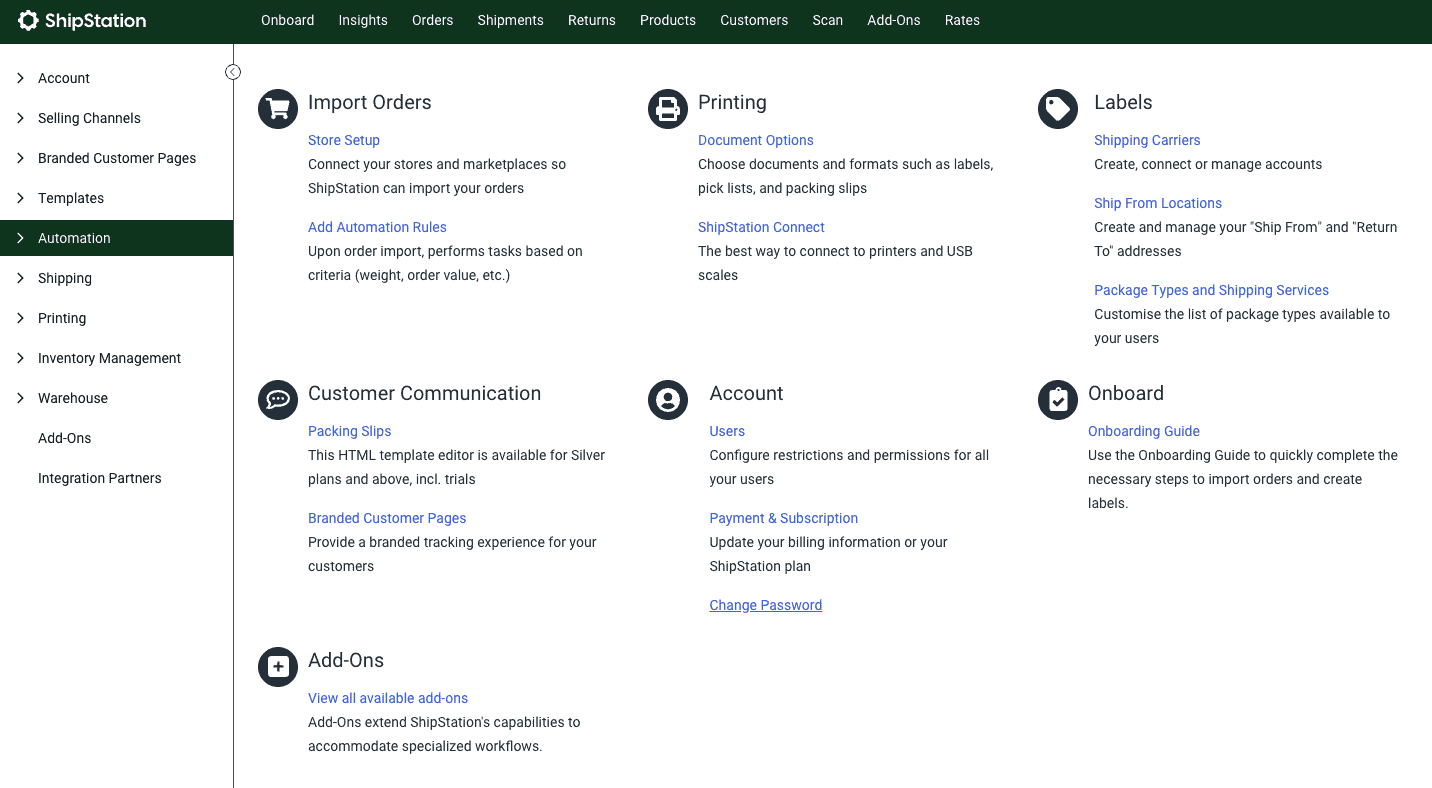
Task: Click the Change Password link
Action: click(x=765, y=605)
